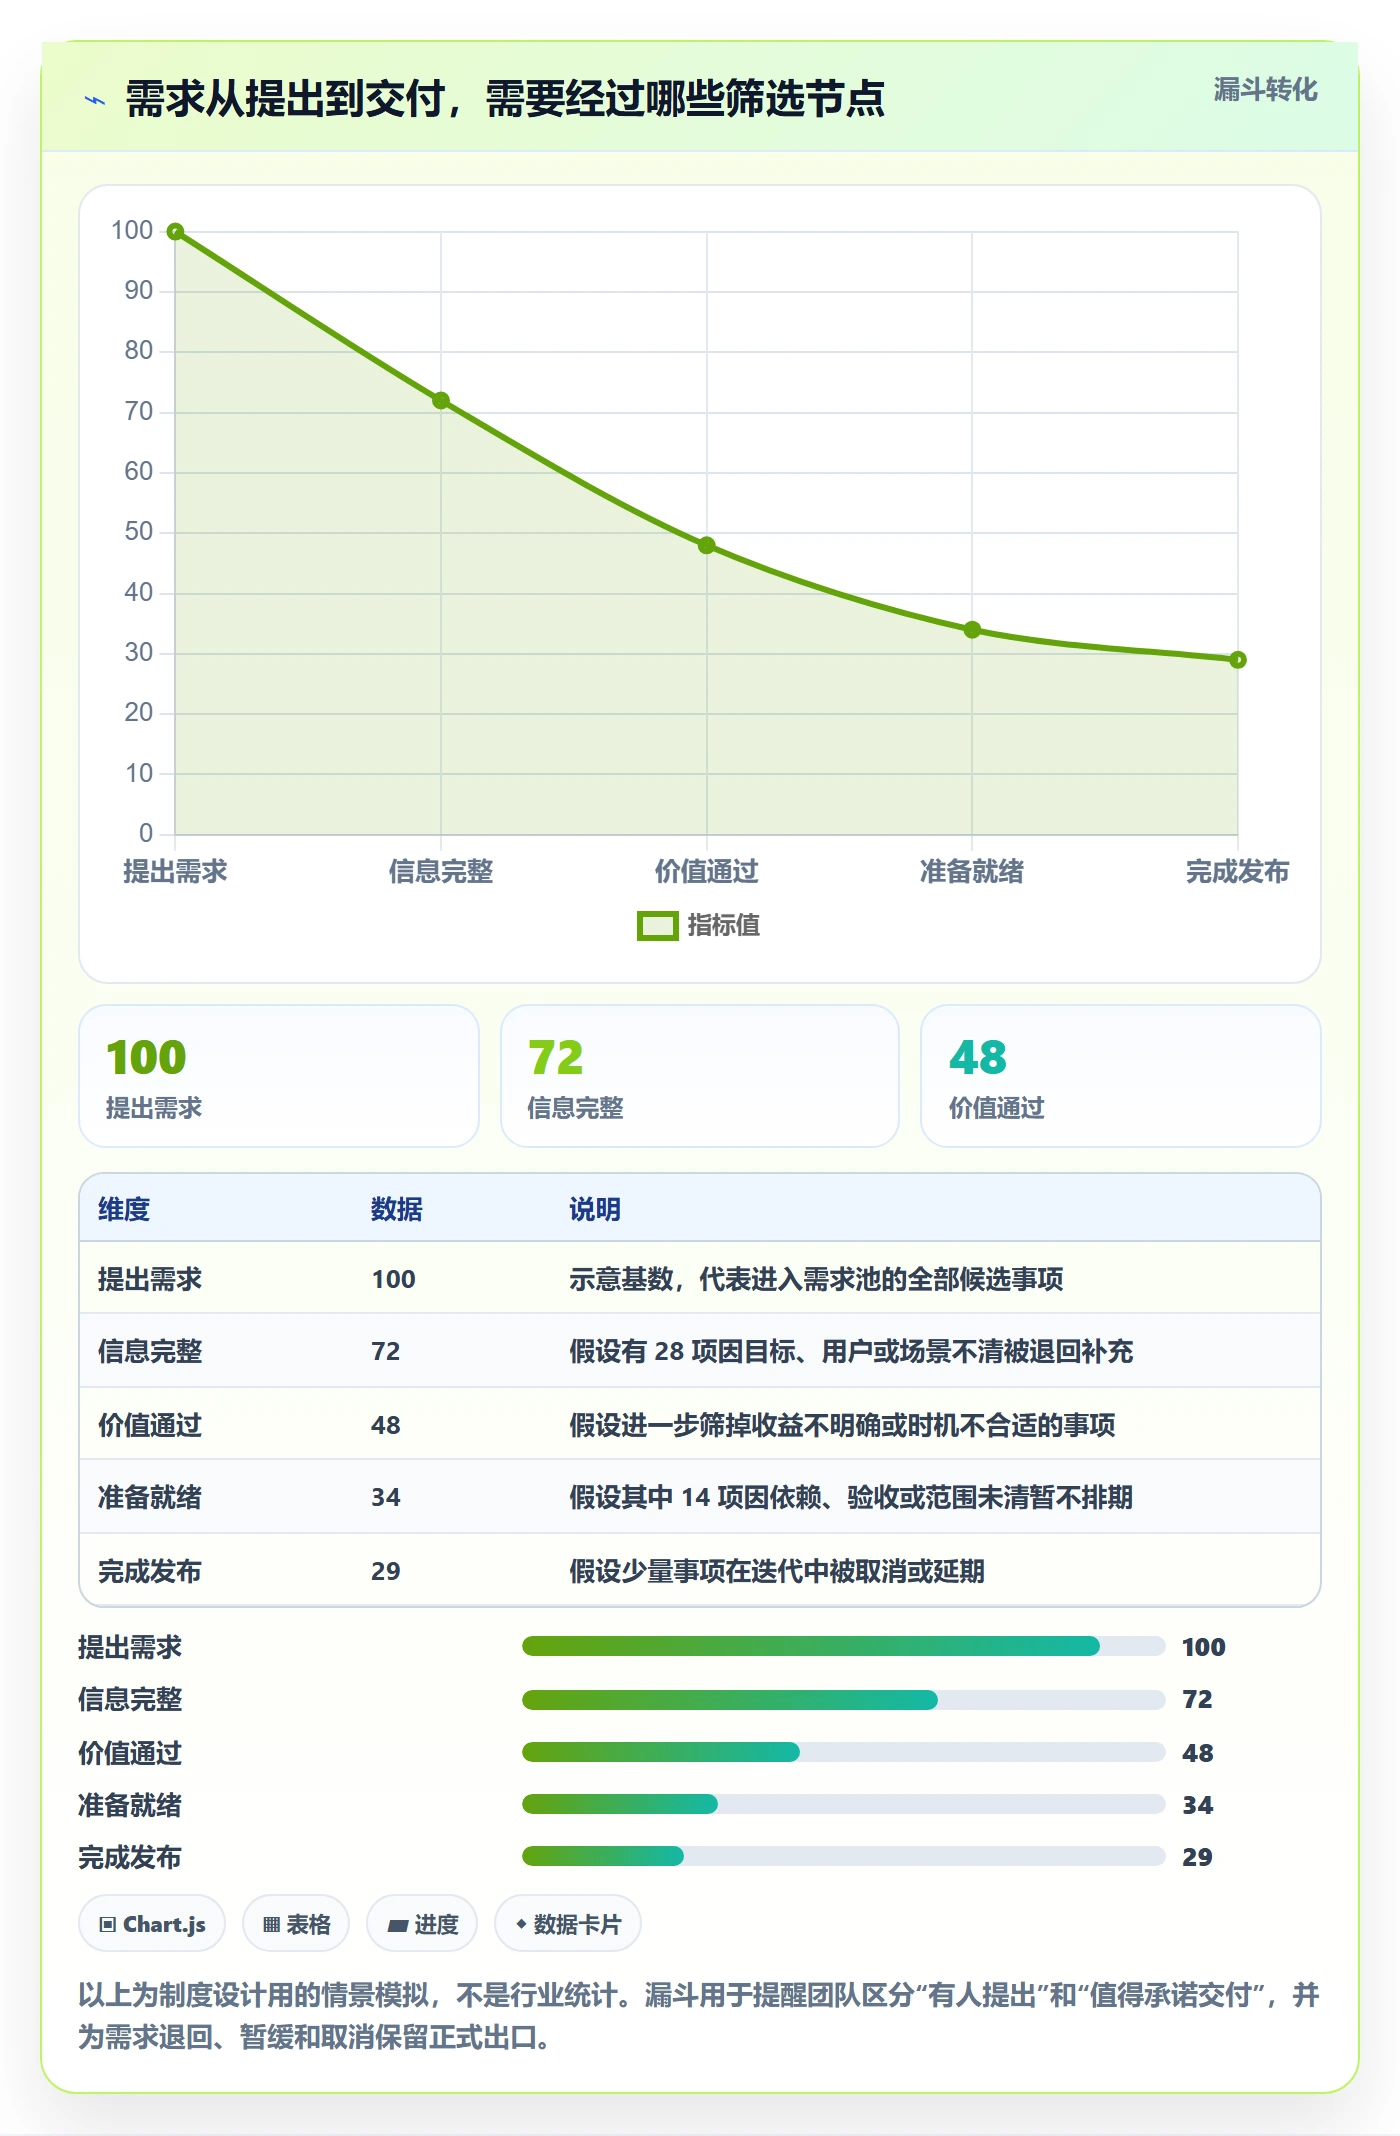This screenshot has width=1400, height=2136.
Task: Click the 数据卡片 diamond chip icon
Action: [x=521, y=1923]
